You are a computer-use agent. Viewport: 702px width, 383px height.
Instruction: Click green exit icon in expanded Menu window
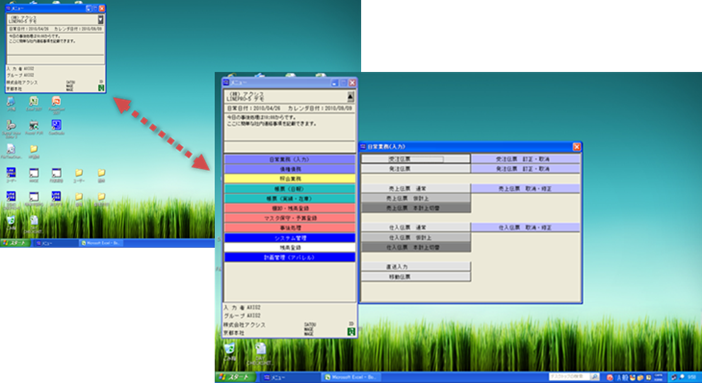click(x=351, y=332)
